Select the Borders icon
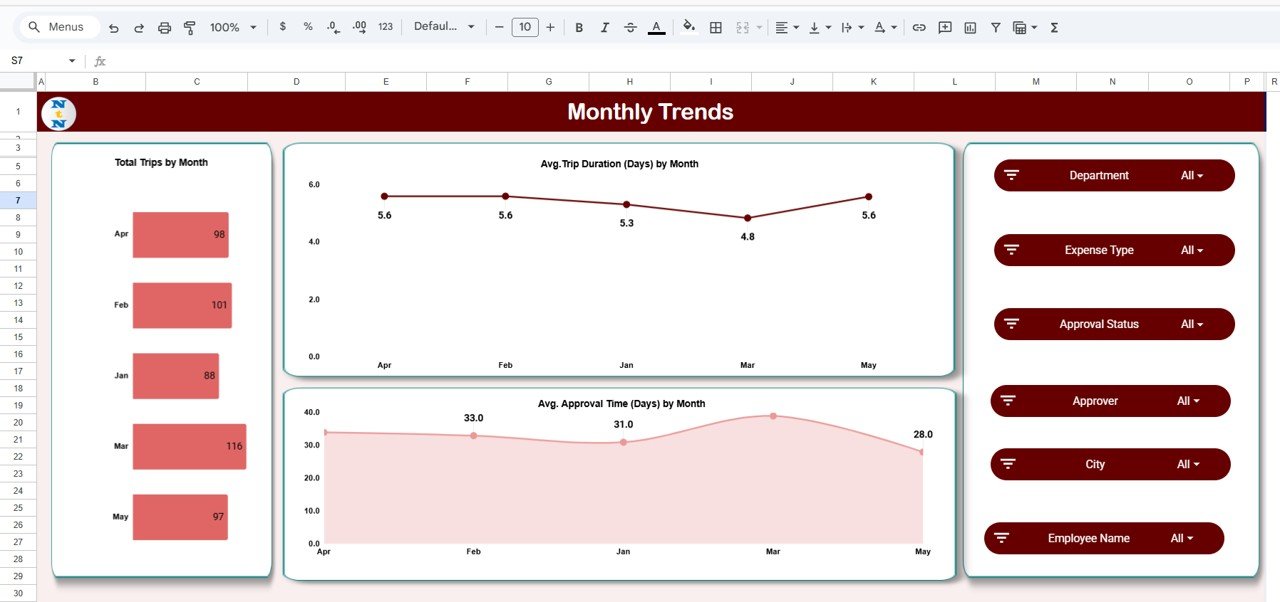 (716, 27)
